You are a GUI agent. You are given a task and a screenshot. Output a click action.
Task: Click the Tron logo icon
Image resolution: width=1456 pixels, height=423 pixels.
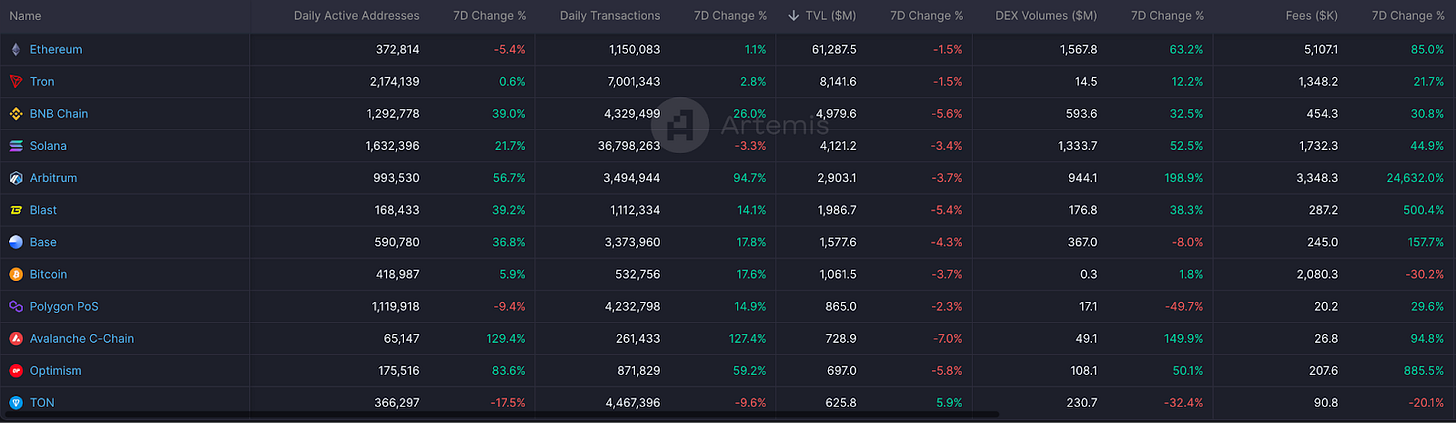pos(15,81)
